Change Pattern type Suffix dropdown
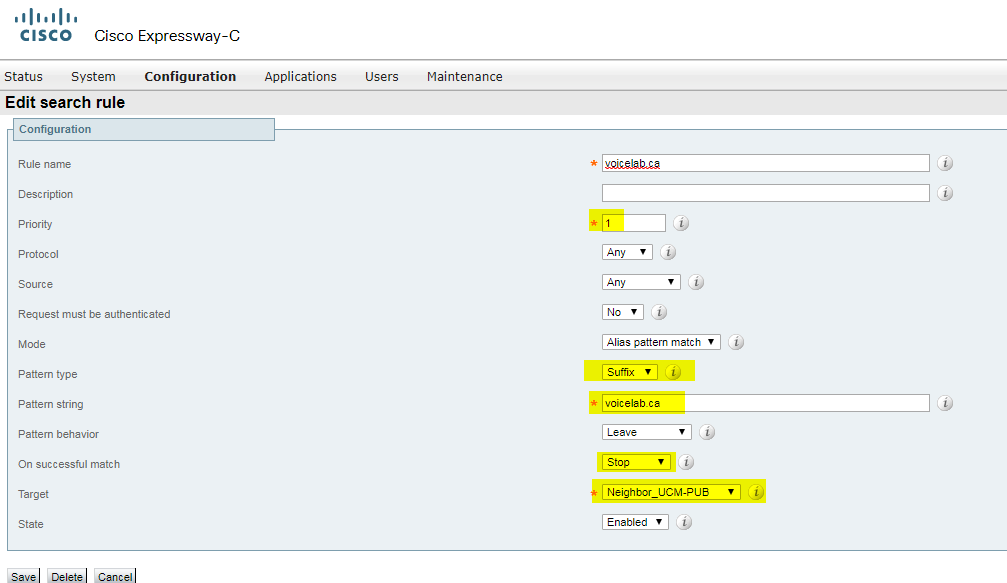The height and width of the screenshot is (583, 1007). click(x=629, y=372)
